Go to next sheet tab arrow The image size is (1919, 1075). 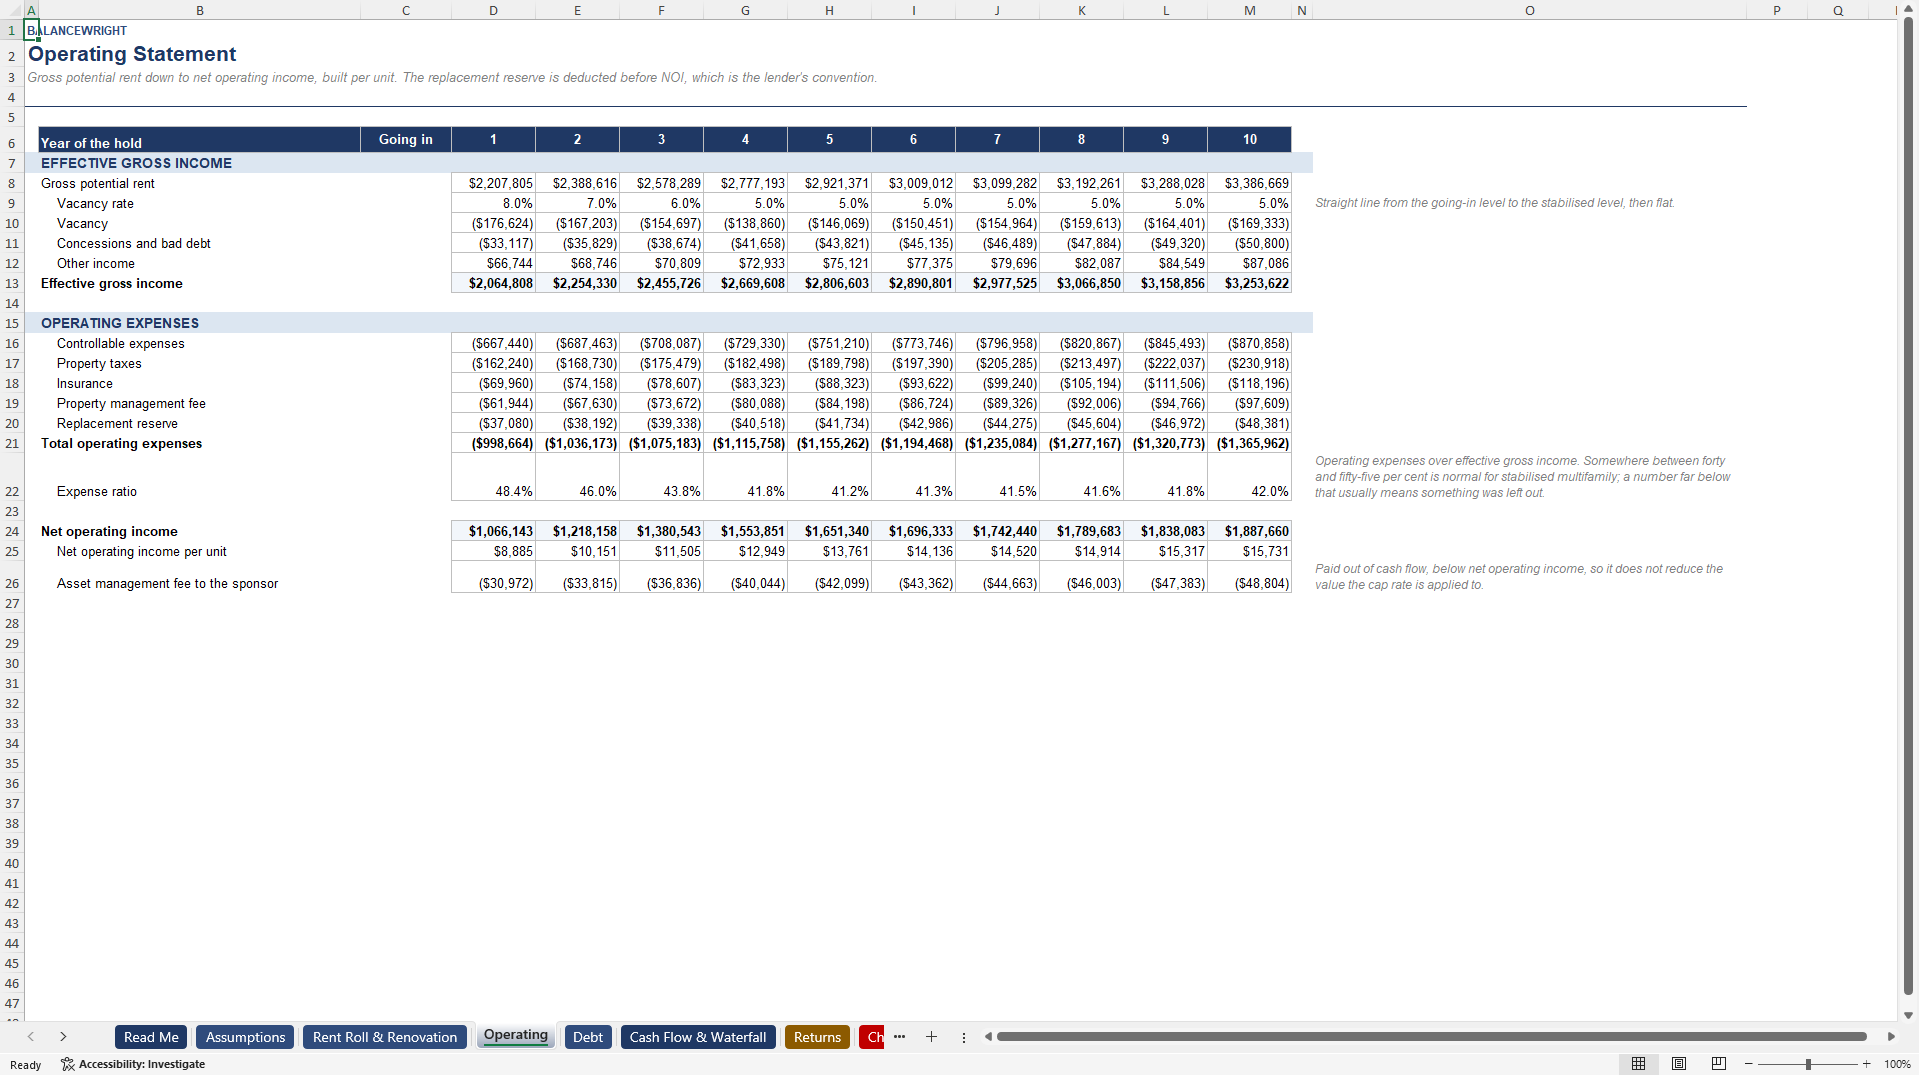[63, 1037]
